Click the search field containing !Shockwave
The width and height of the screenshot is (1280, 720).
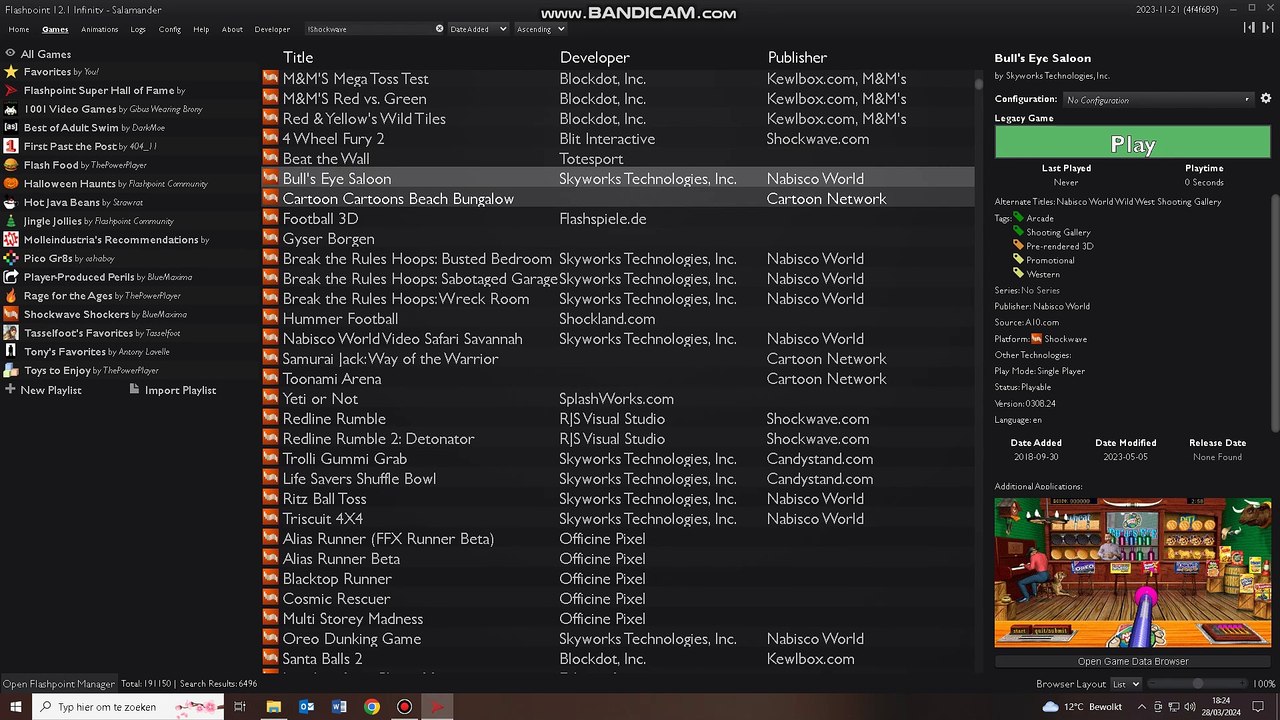pos(371,29)
